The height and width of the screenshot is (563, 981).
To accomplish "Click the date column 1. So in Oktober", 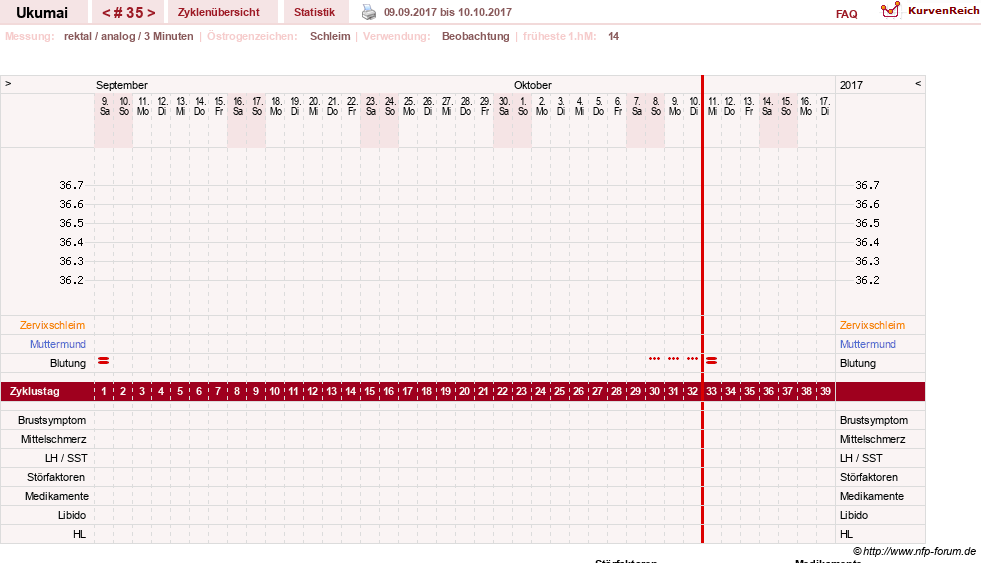I will [522, 106].
